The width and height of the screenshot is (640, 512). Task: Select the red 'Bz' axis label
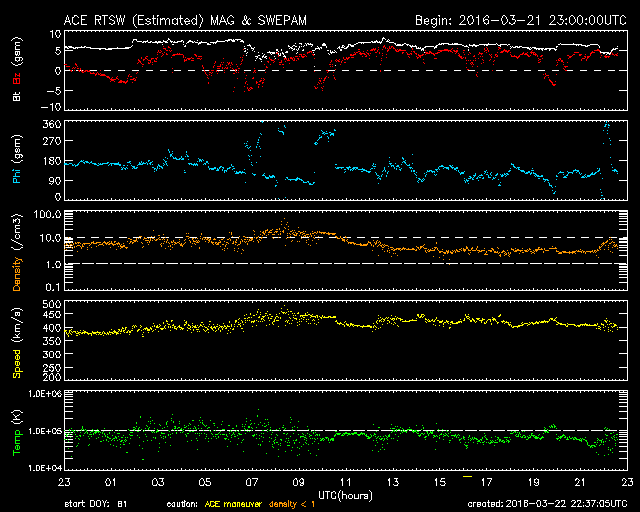tap(17, 78)
